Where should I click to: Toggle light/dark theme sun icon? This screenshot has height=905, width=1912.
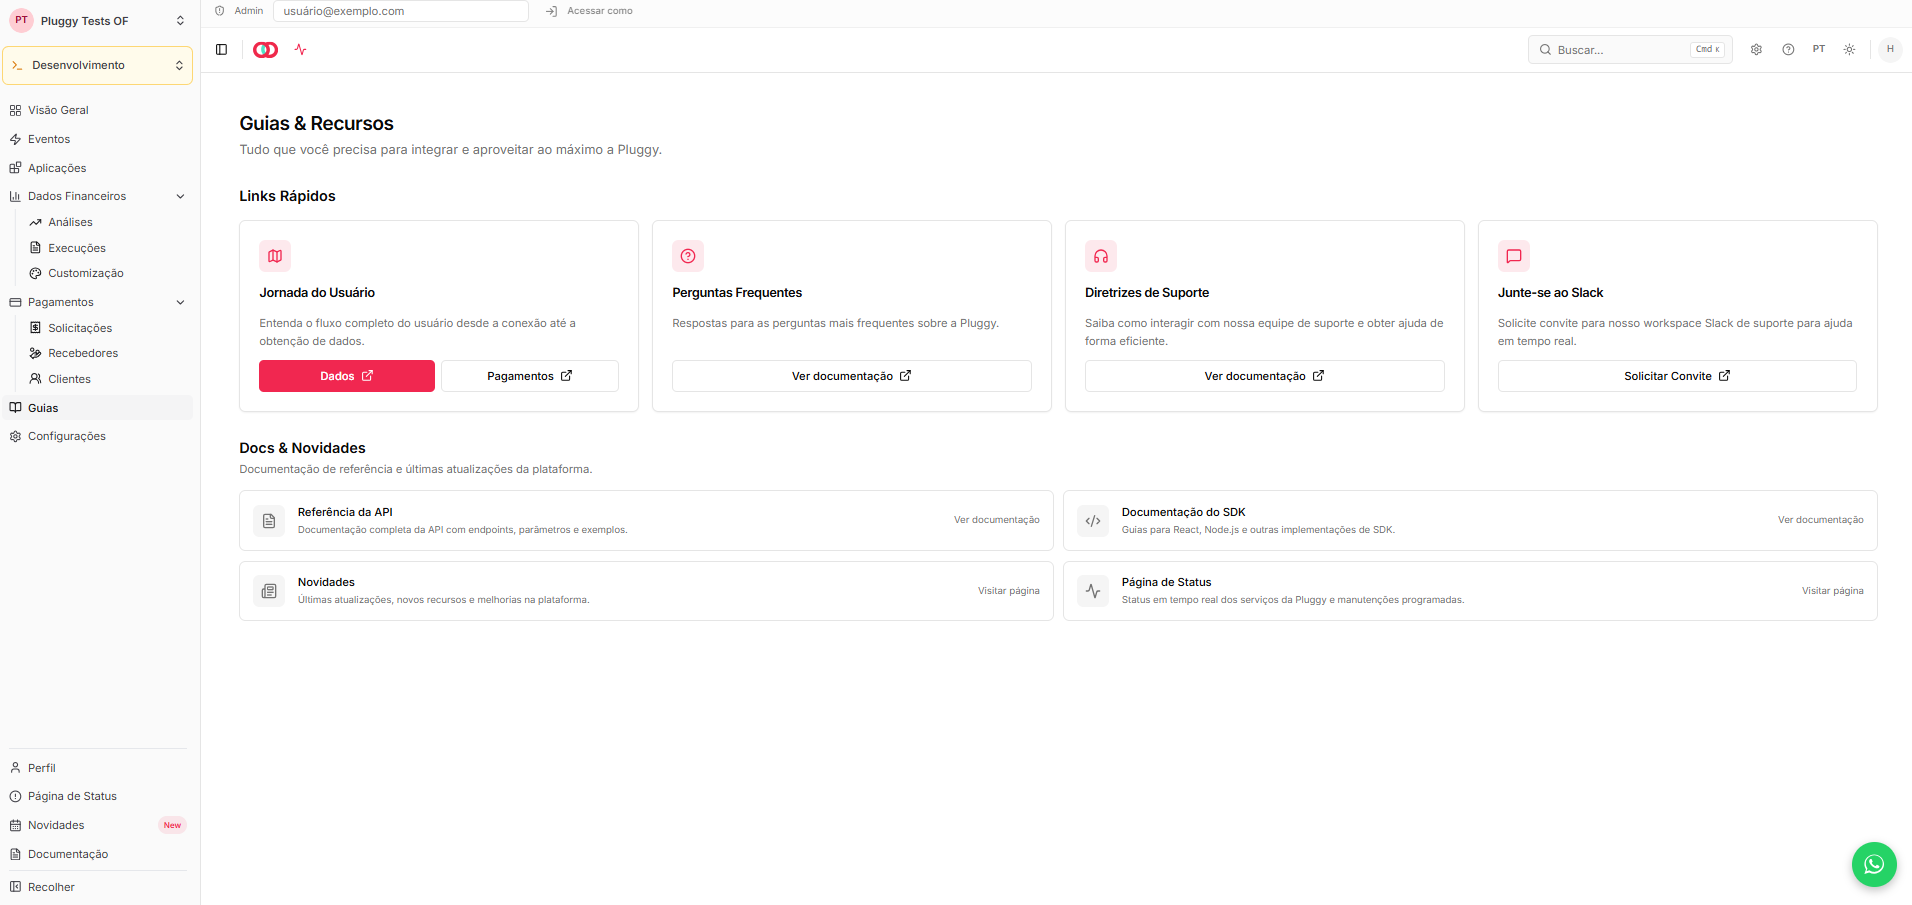[1850, 49]
